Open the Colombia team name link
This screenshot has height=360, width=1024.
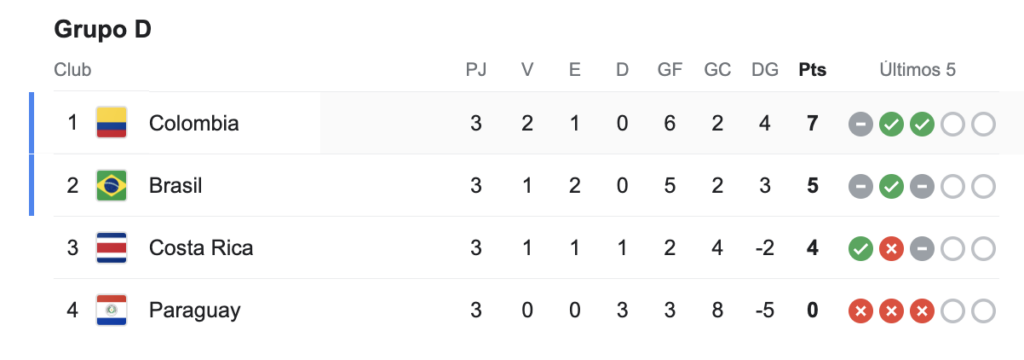tap(194, 123)
